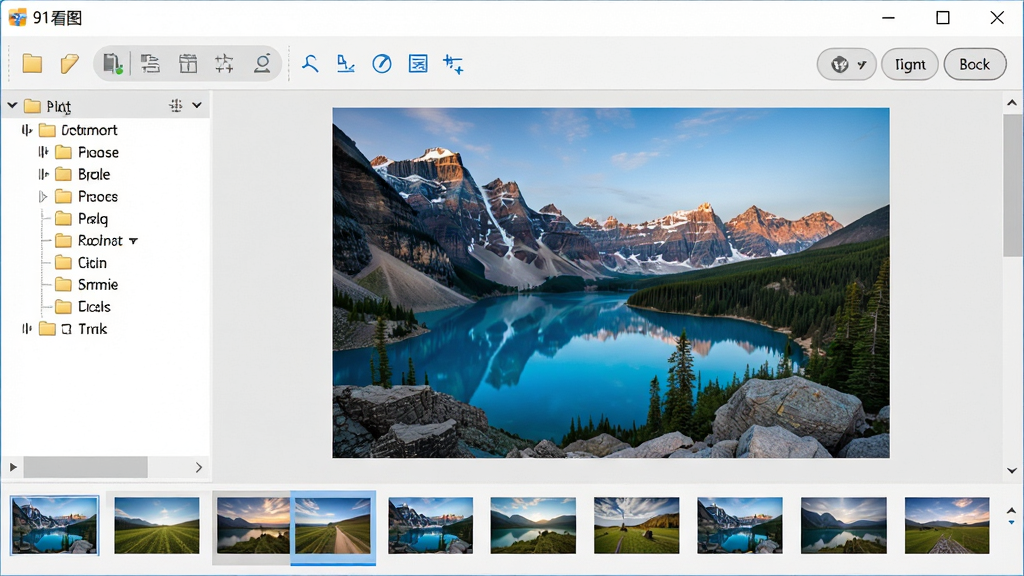Viewport: 1024px width, 576px height.
Task: Select the crop grid toolbar icon
Action: click(224, 63)
